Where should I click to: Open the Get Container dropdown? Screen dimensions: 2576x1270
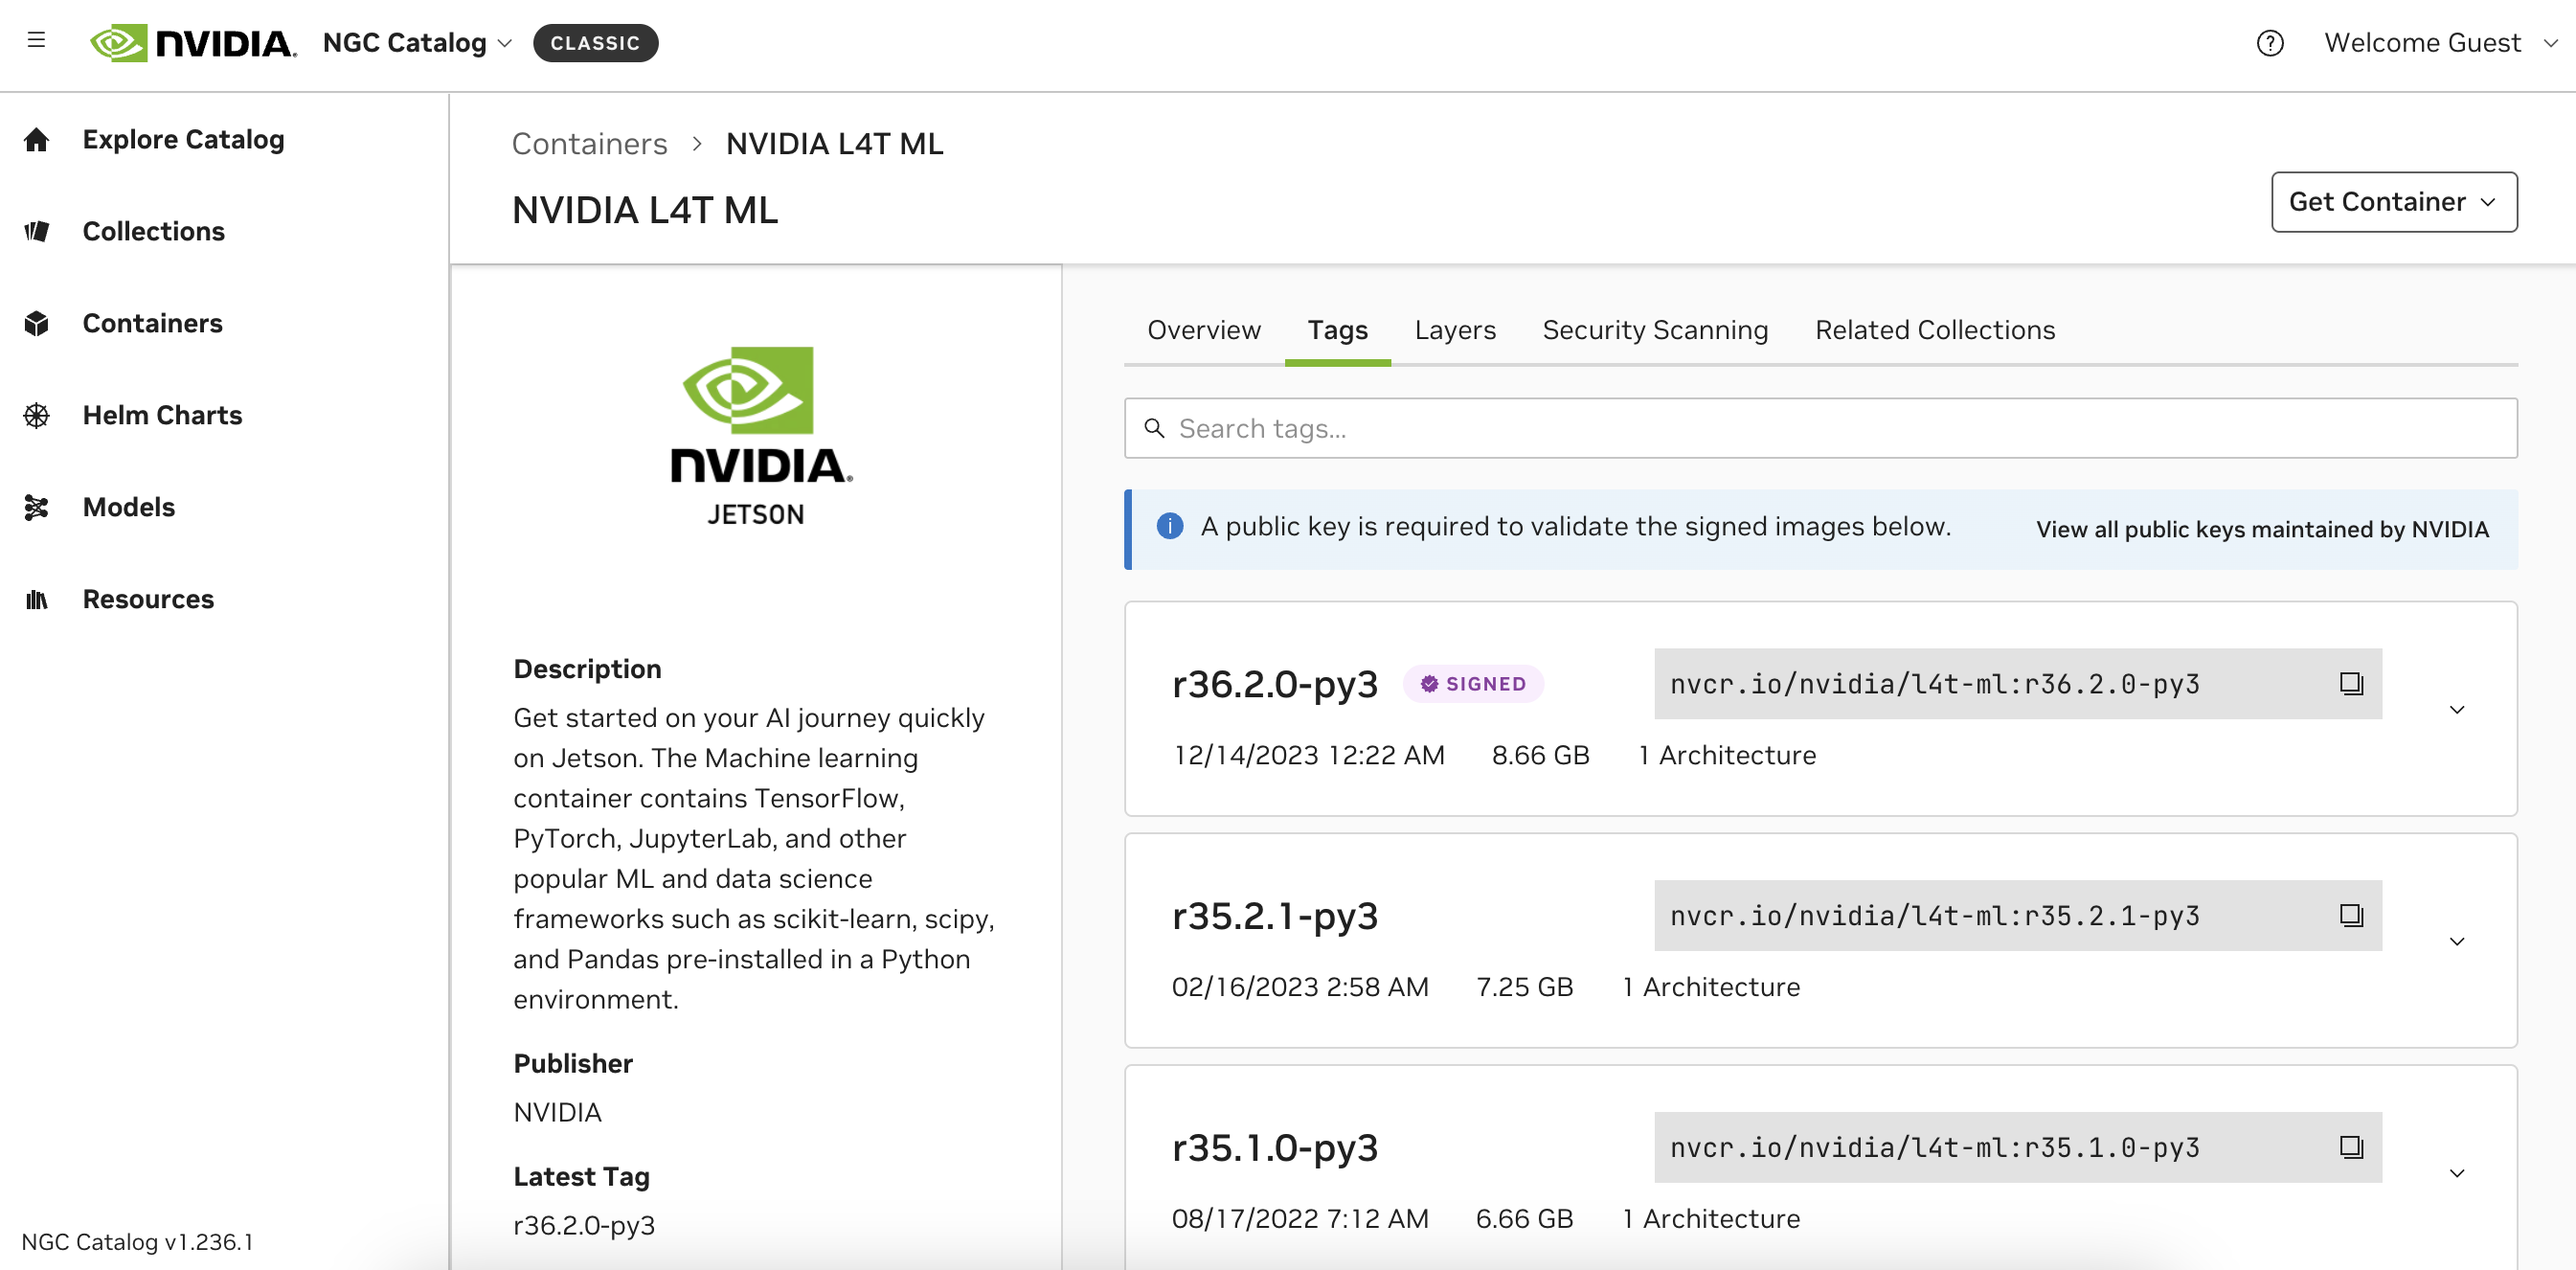tap(2393, 202)
